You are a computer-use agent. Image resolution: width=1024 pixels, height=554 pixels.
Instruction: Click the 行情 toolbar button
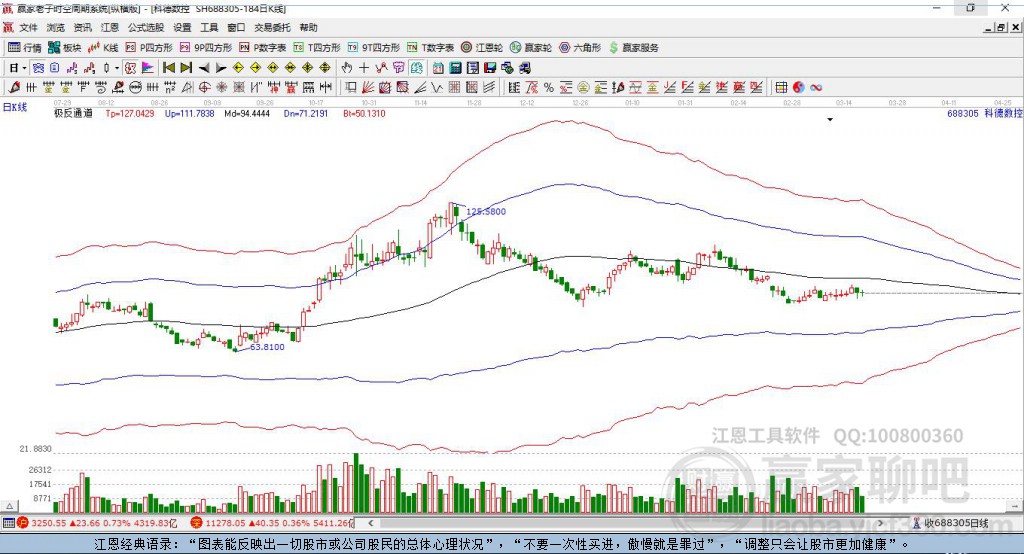click(x=25, y=48)
